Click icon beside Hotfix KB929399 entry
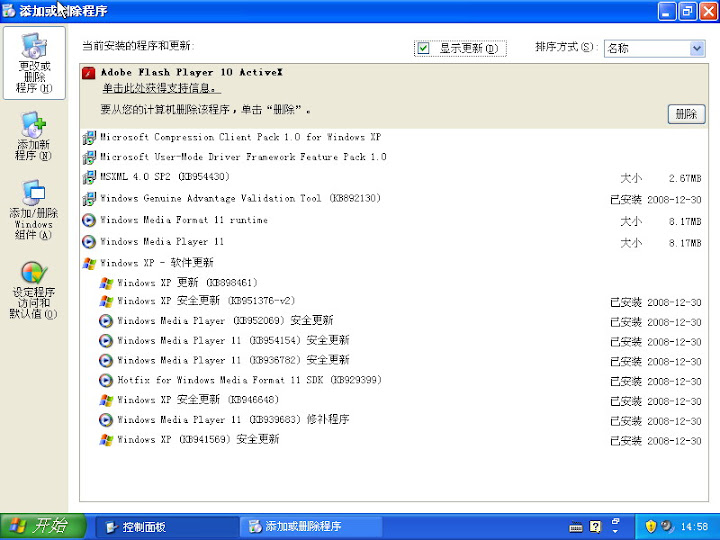This screenshot has height=540, width=720. (x=106, y=380)
